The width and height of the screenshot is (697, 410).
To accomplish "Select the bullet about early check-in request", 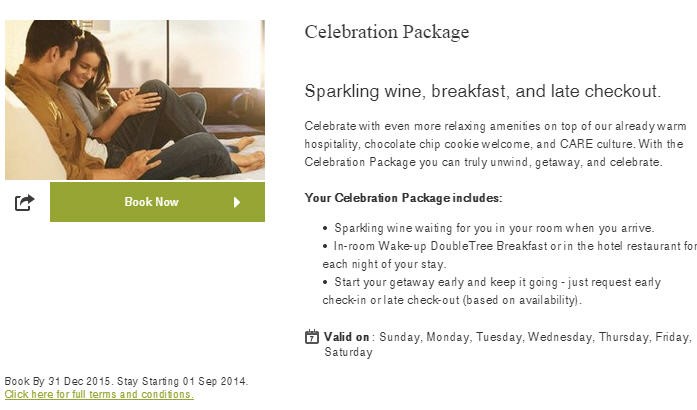I will (x=492, y=291).
